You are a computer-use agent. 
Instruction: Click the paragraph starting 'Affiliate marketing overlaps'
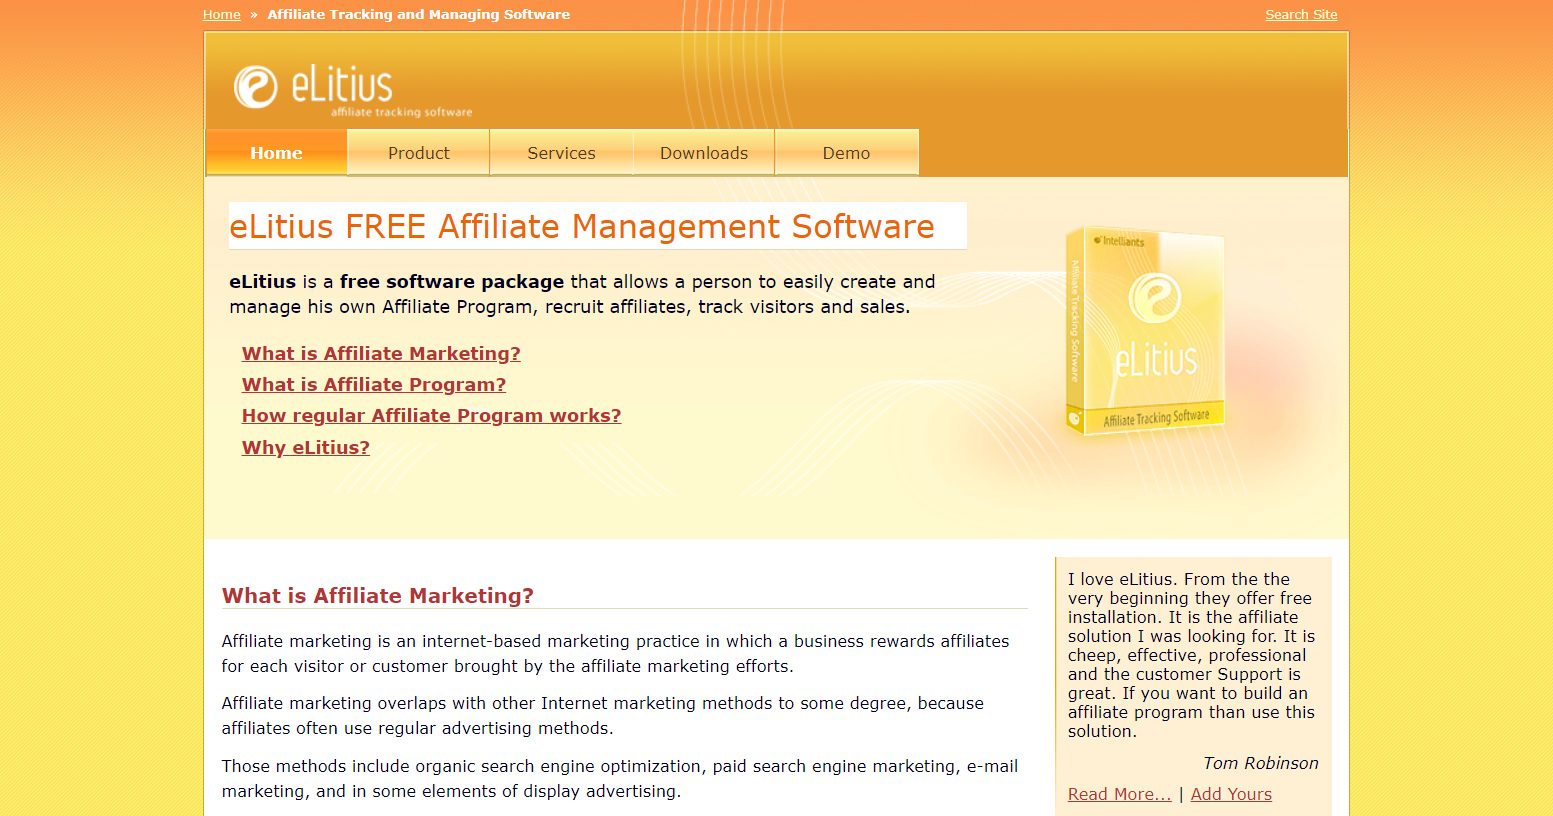coord(602,716)
